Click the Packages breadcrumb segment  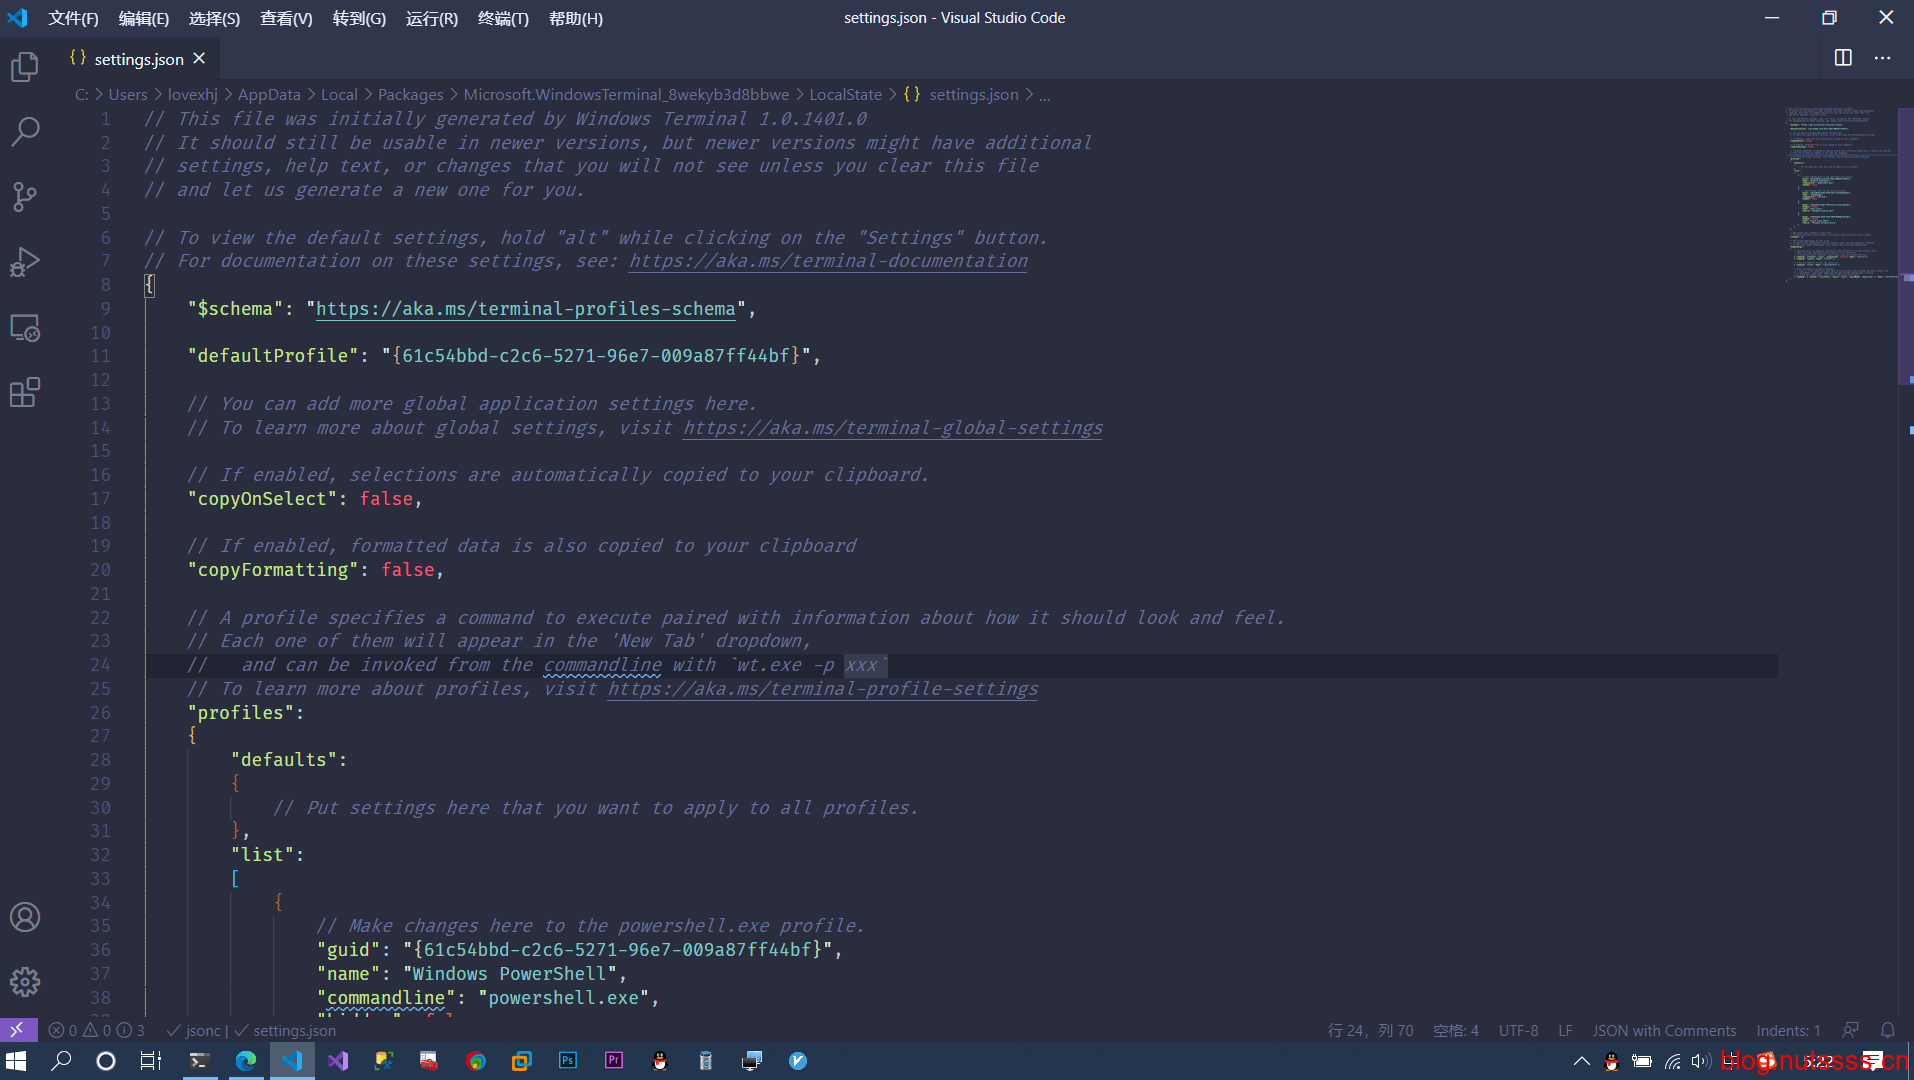[410, 95]
